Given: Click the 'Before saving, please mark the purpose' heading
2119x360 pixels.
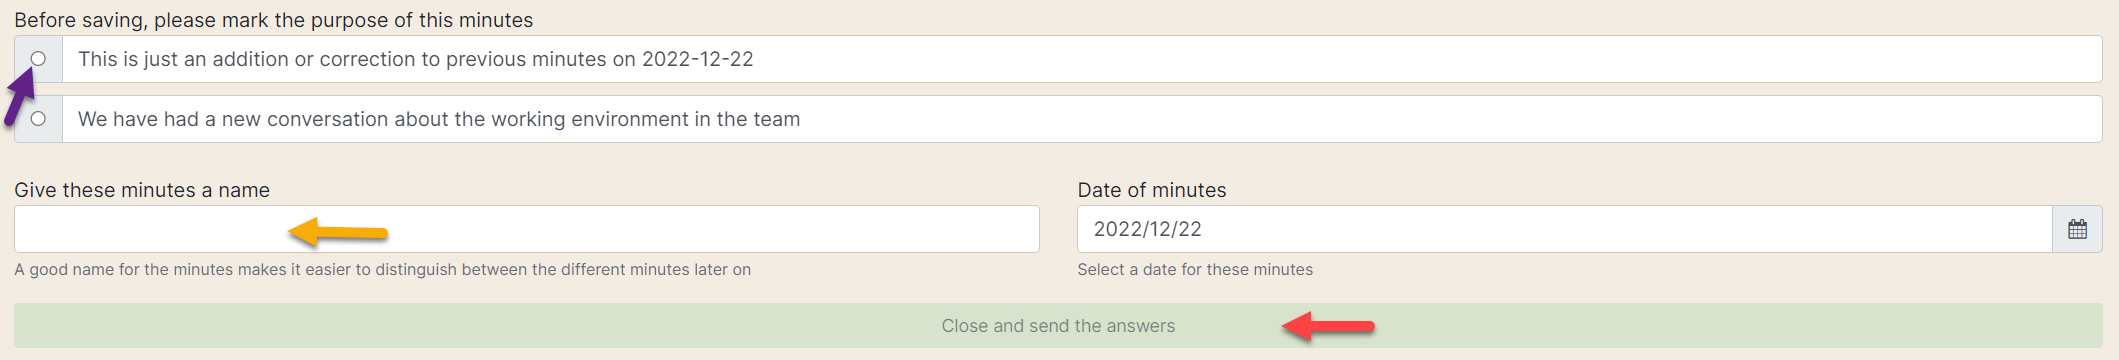Looking at the screenshot, I should [273, 20].
